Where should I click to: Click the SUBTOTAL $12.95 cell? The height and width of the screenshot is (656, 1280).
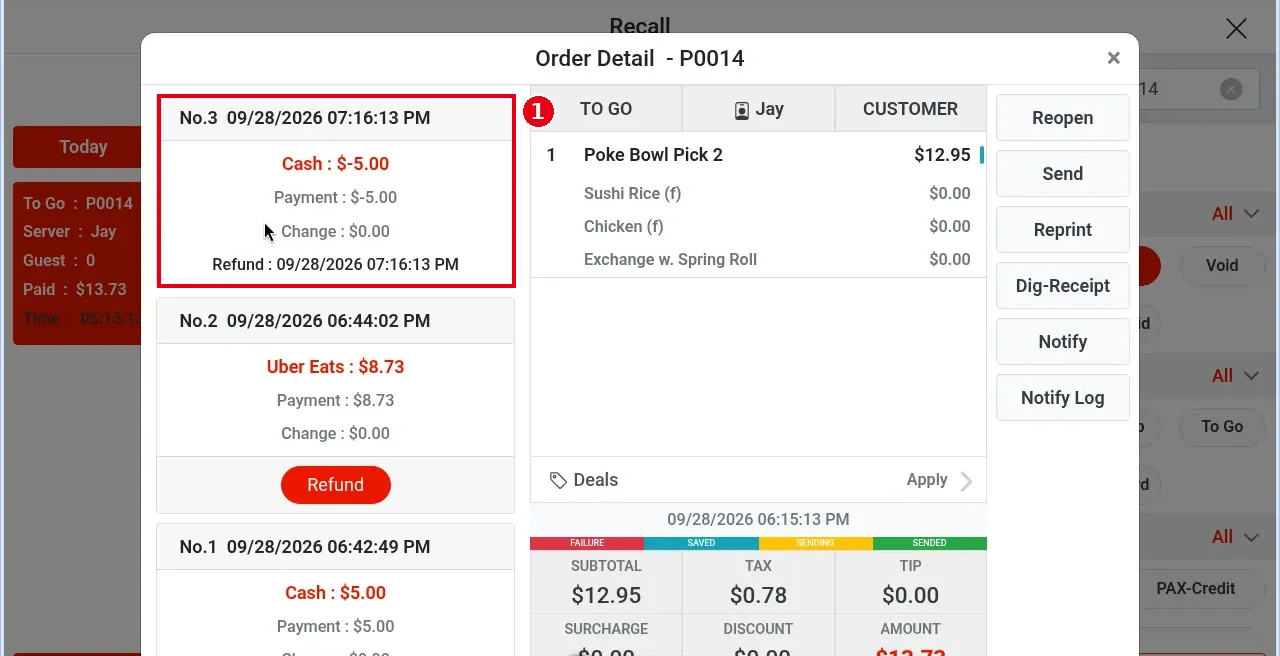tap(606, 582)
